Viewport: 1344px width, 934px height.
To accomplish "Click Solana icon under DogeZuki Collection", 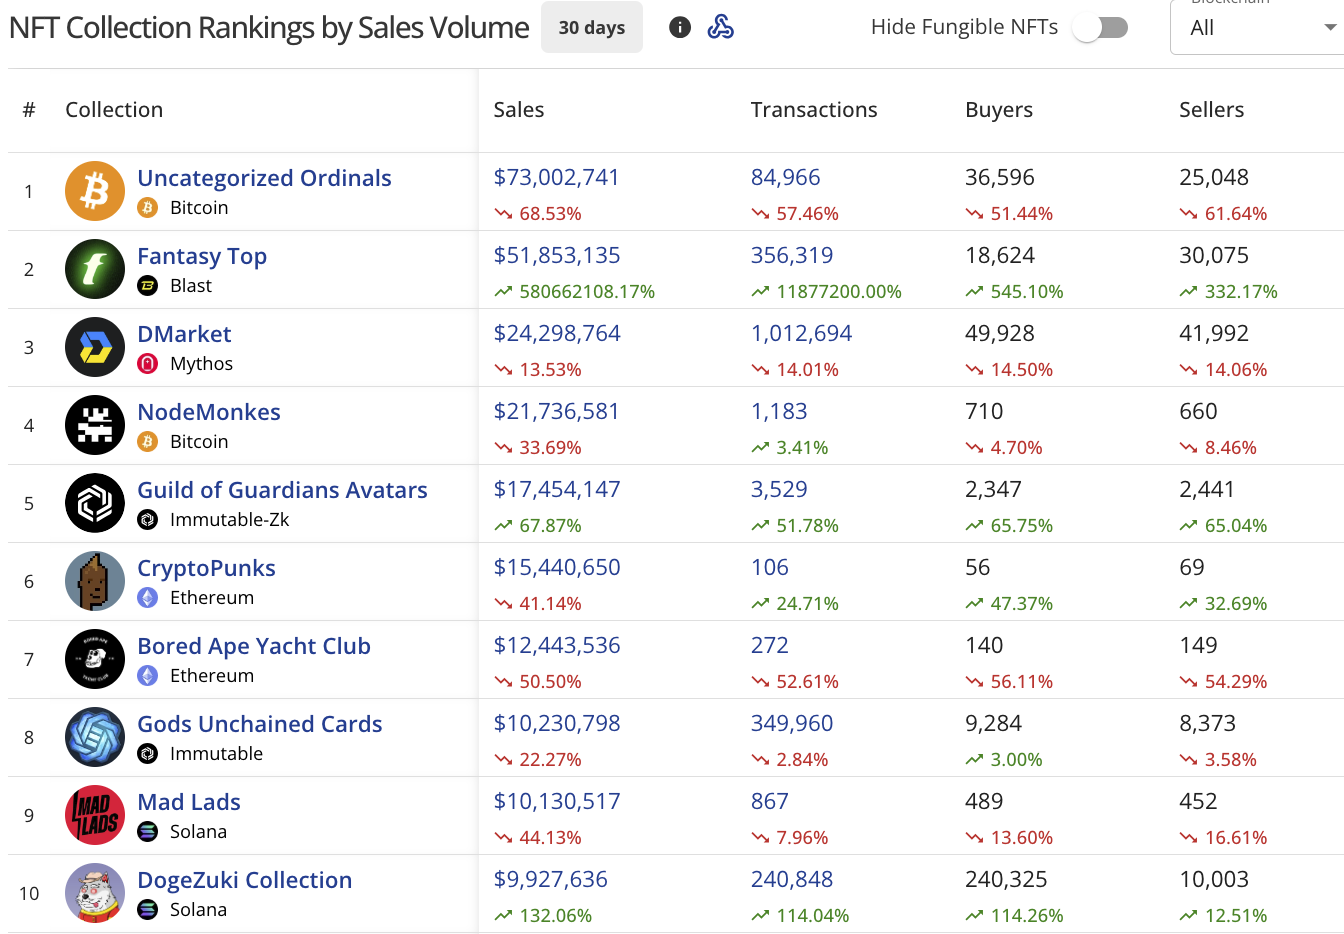I will point(148,910).
